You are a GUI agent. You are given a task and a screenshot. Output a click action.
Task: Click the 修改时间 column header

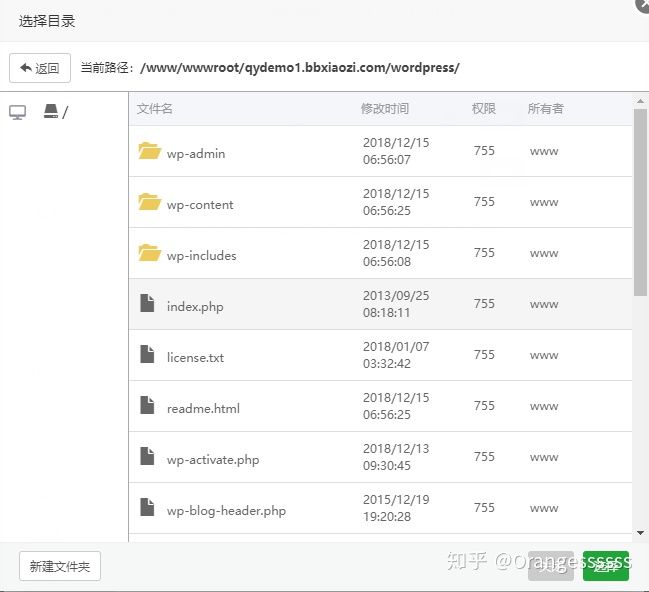(x=385, y=109)
